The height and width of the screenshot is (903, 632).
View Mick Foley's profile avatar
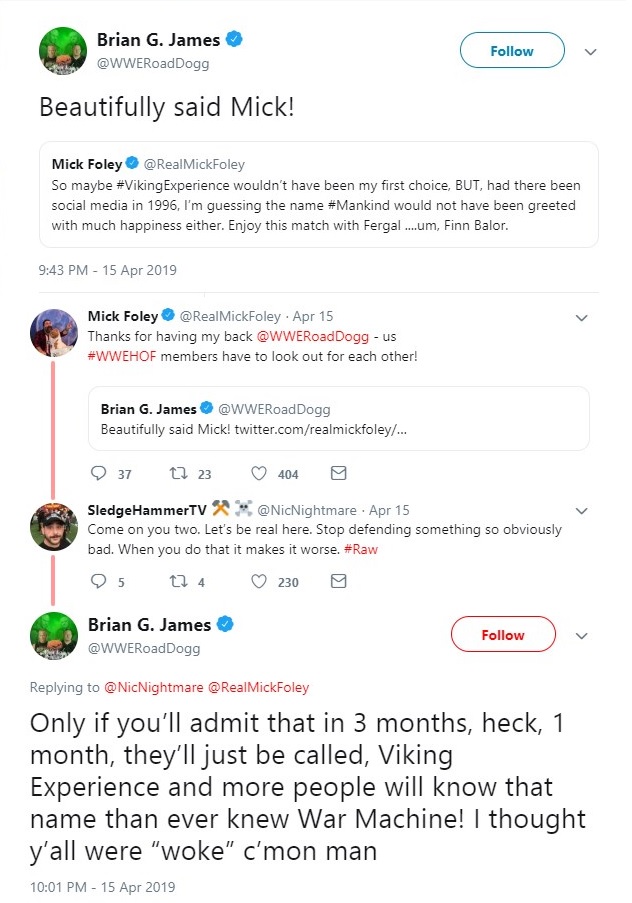(x=55, y=333)
